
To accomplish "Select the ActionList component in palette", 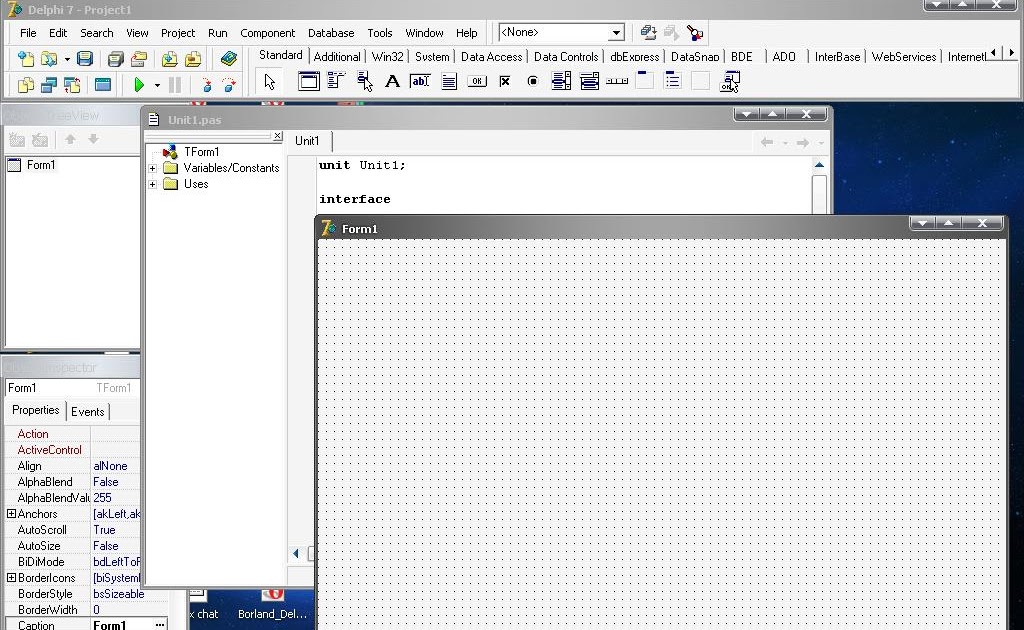I will pyautogui.click(x=729, y=82).
